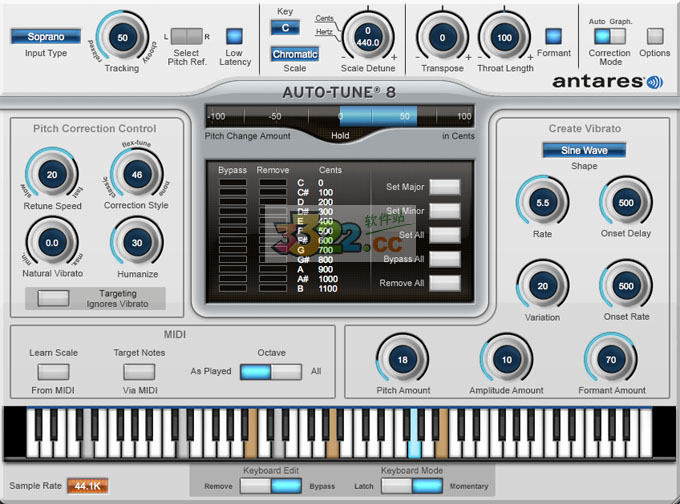Click the Retune Speed knob
This screenshot has height=504, width=680.
[x=52, y=174]
